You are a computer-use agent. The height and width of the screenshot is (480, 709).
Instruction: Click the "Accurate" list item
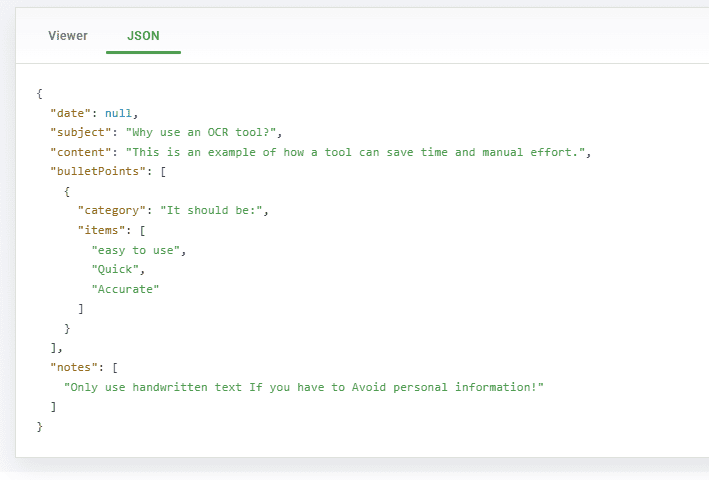tap(125, 289)
